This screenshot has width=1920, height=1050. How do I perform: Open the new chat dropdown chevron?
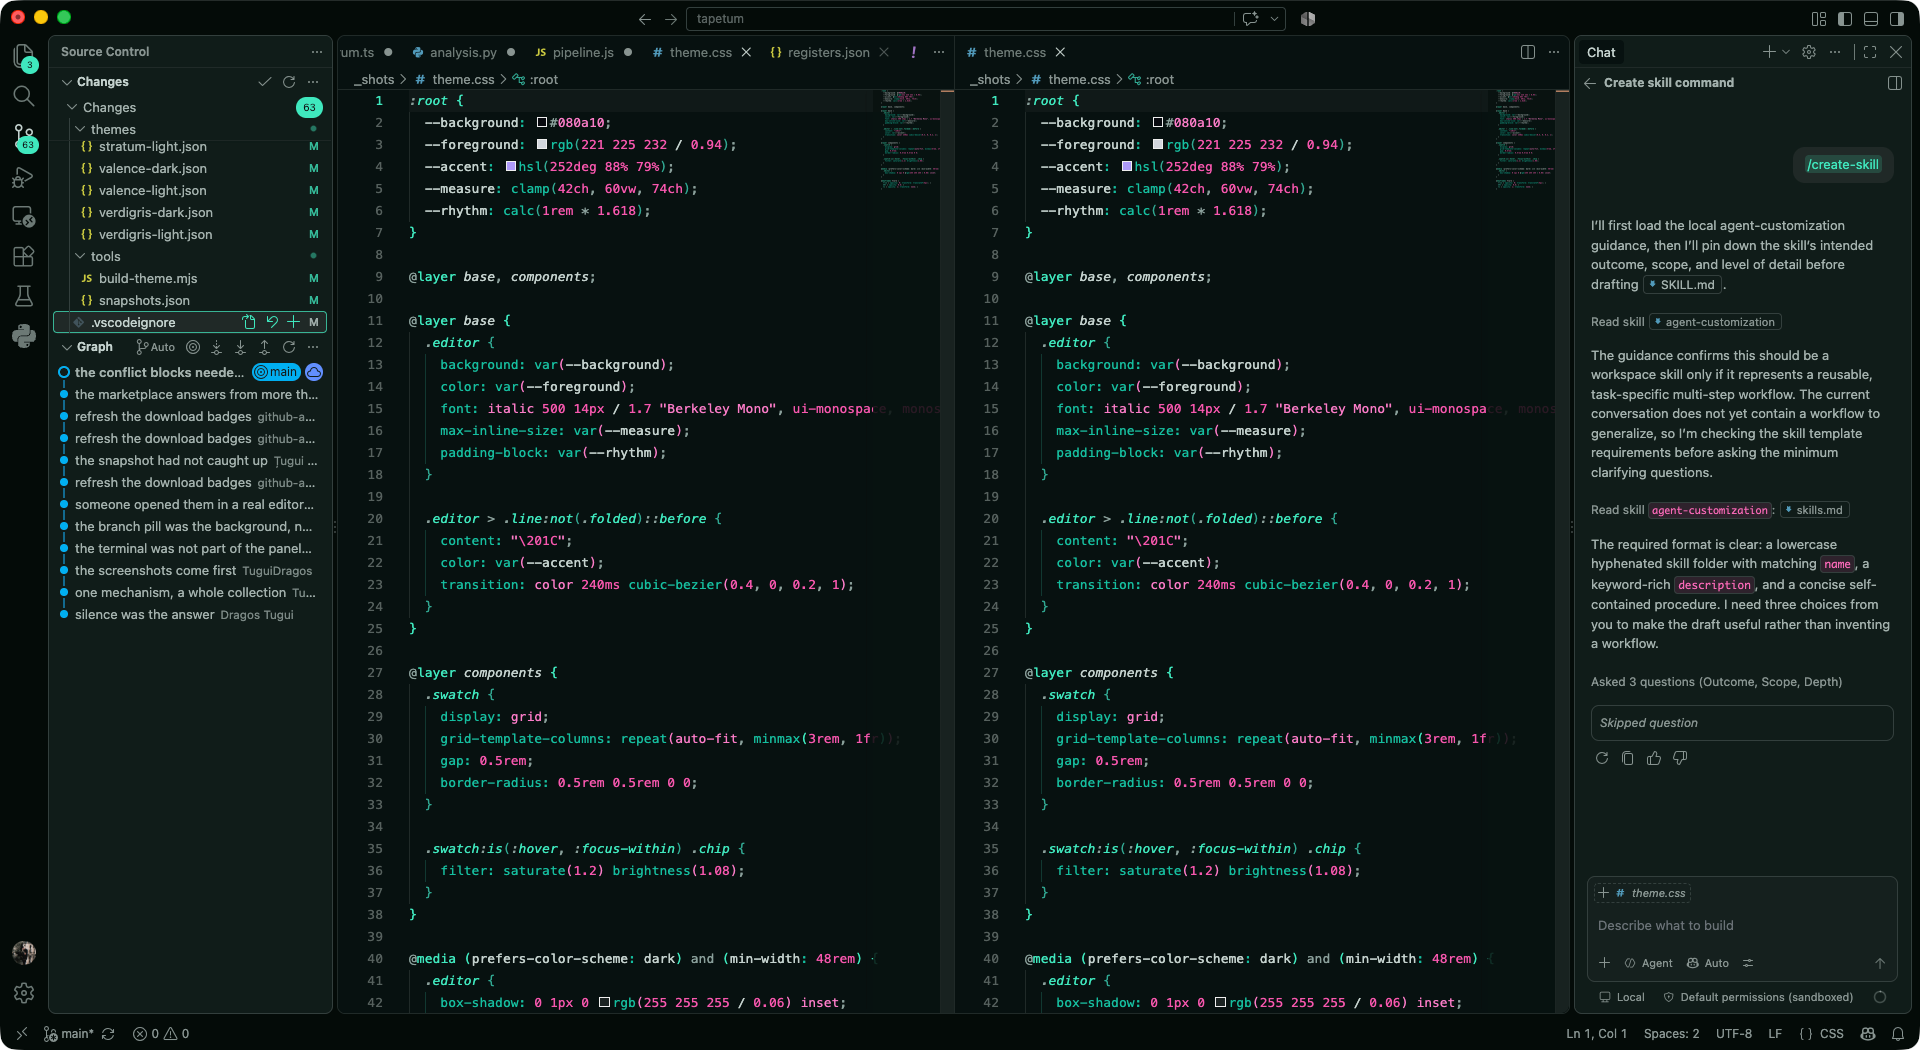[x=1786, y=52]
